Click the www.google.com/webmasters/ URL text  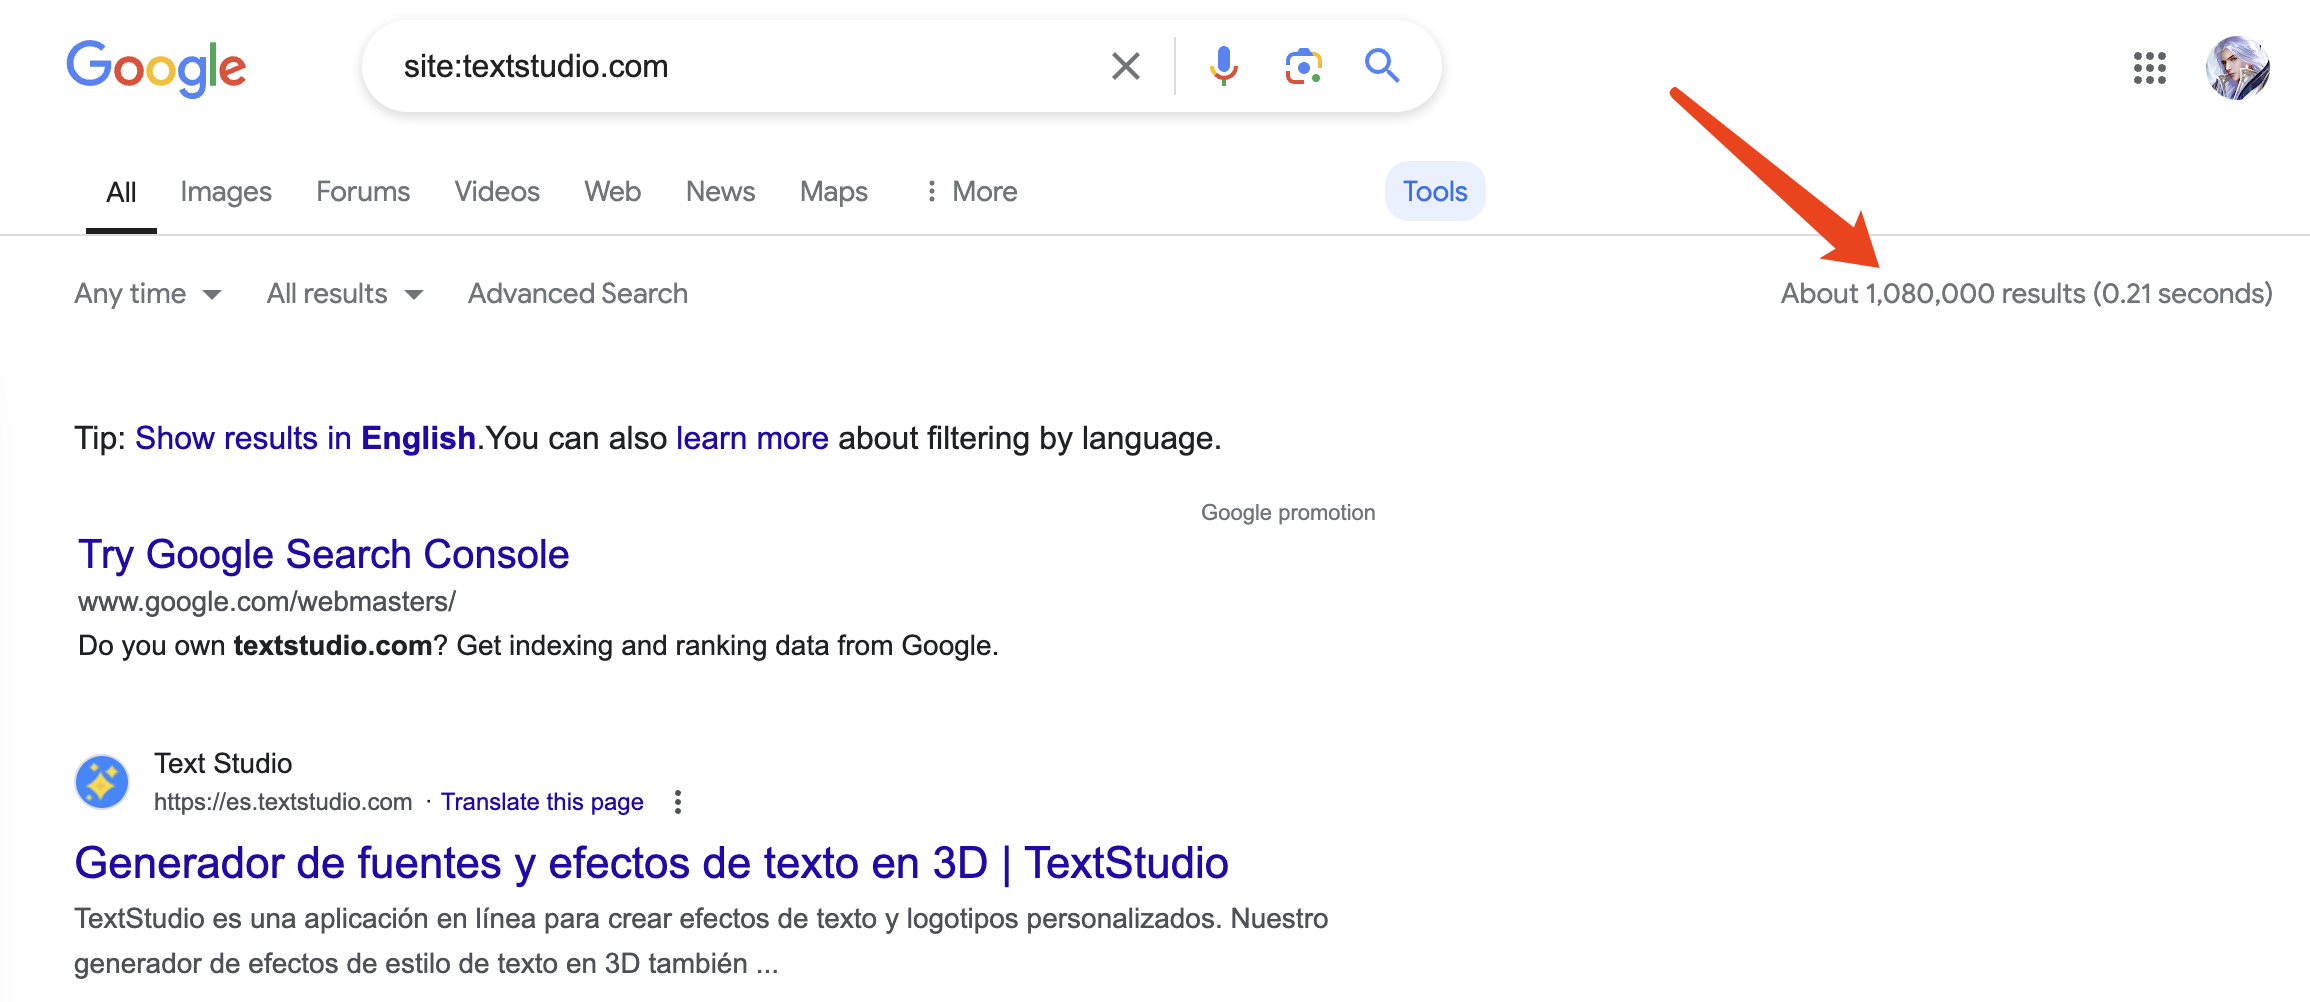[x=267, y=602]
